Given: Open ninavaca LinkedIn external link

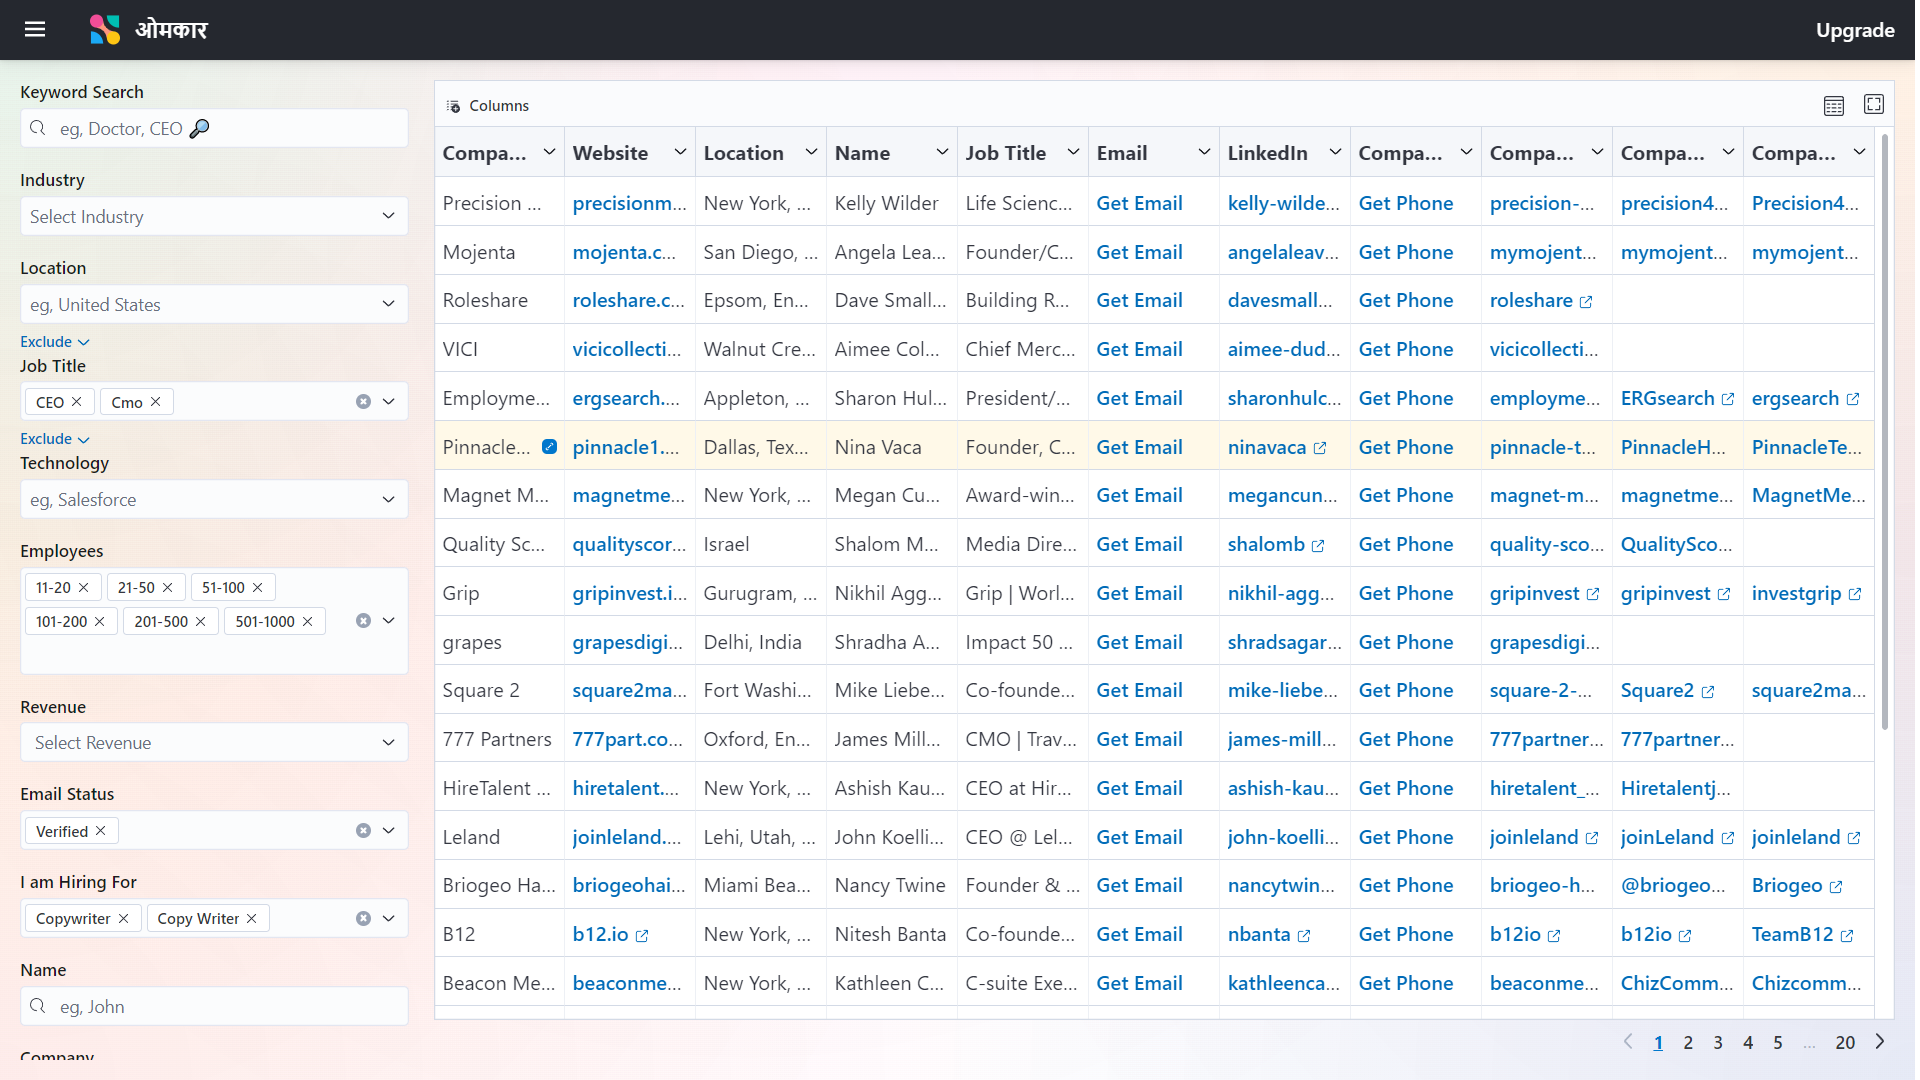Looking at the screenshot, I should pyautogui.click(x=1320, y=448).
